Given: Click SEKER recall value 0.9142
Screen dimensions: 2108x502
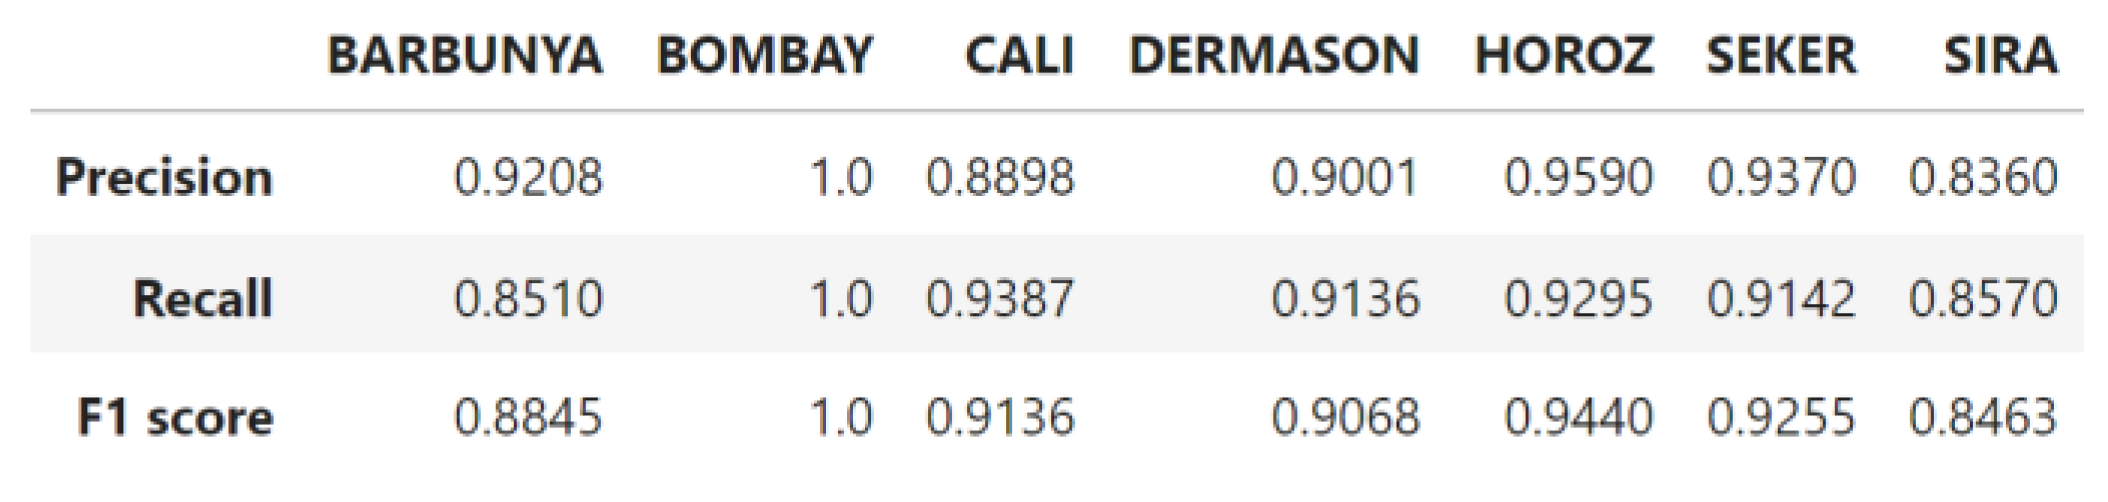Looking at the screenshot, I should (1781, 298).
